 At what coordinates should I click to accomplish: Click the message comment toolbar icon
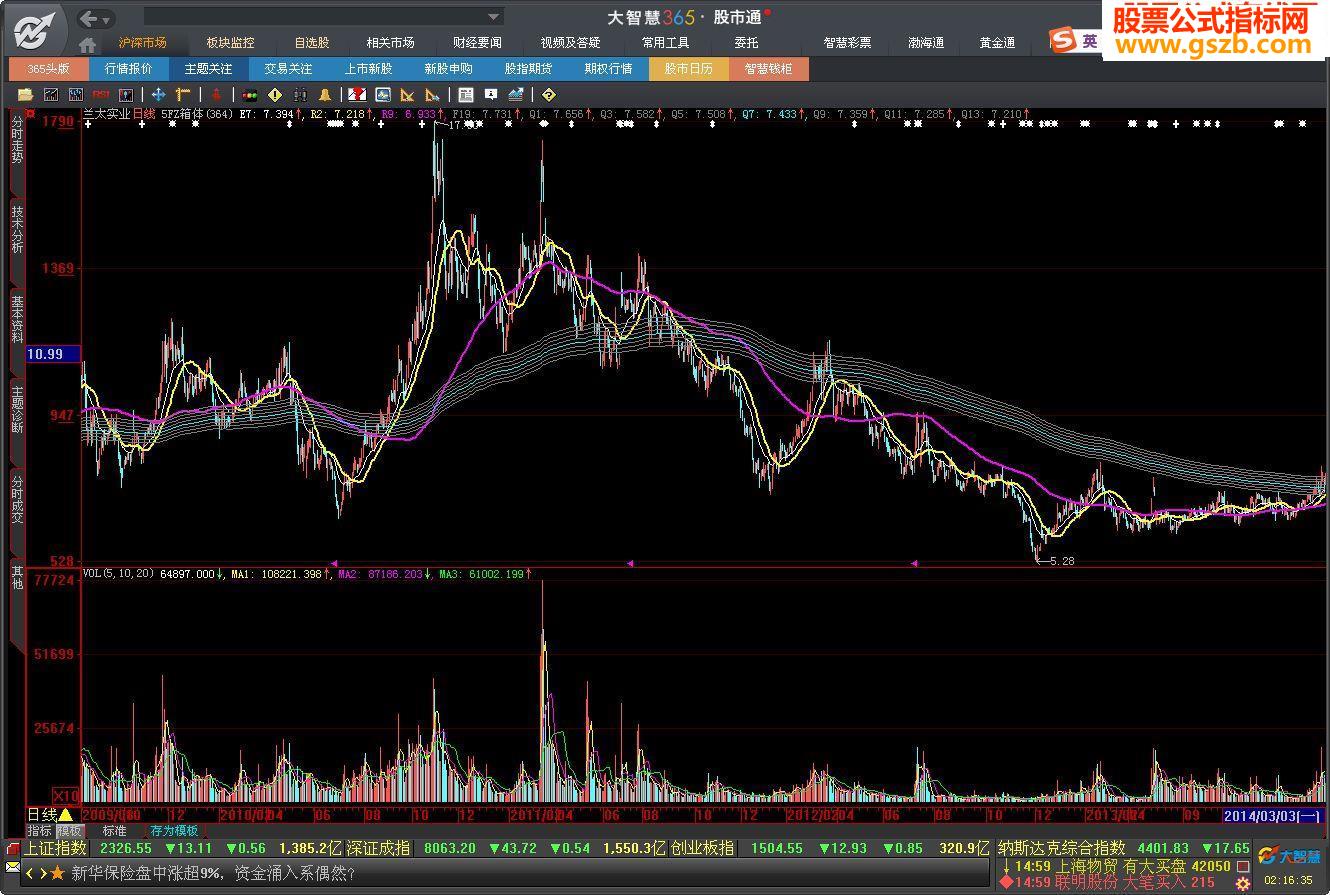point(490,95)
